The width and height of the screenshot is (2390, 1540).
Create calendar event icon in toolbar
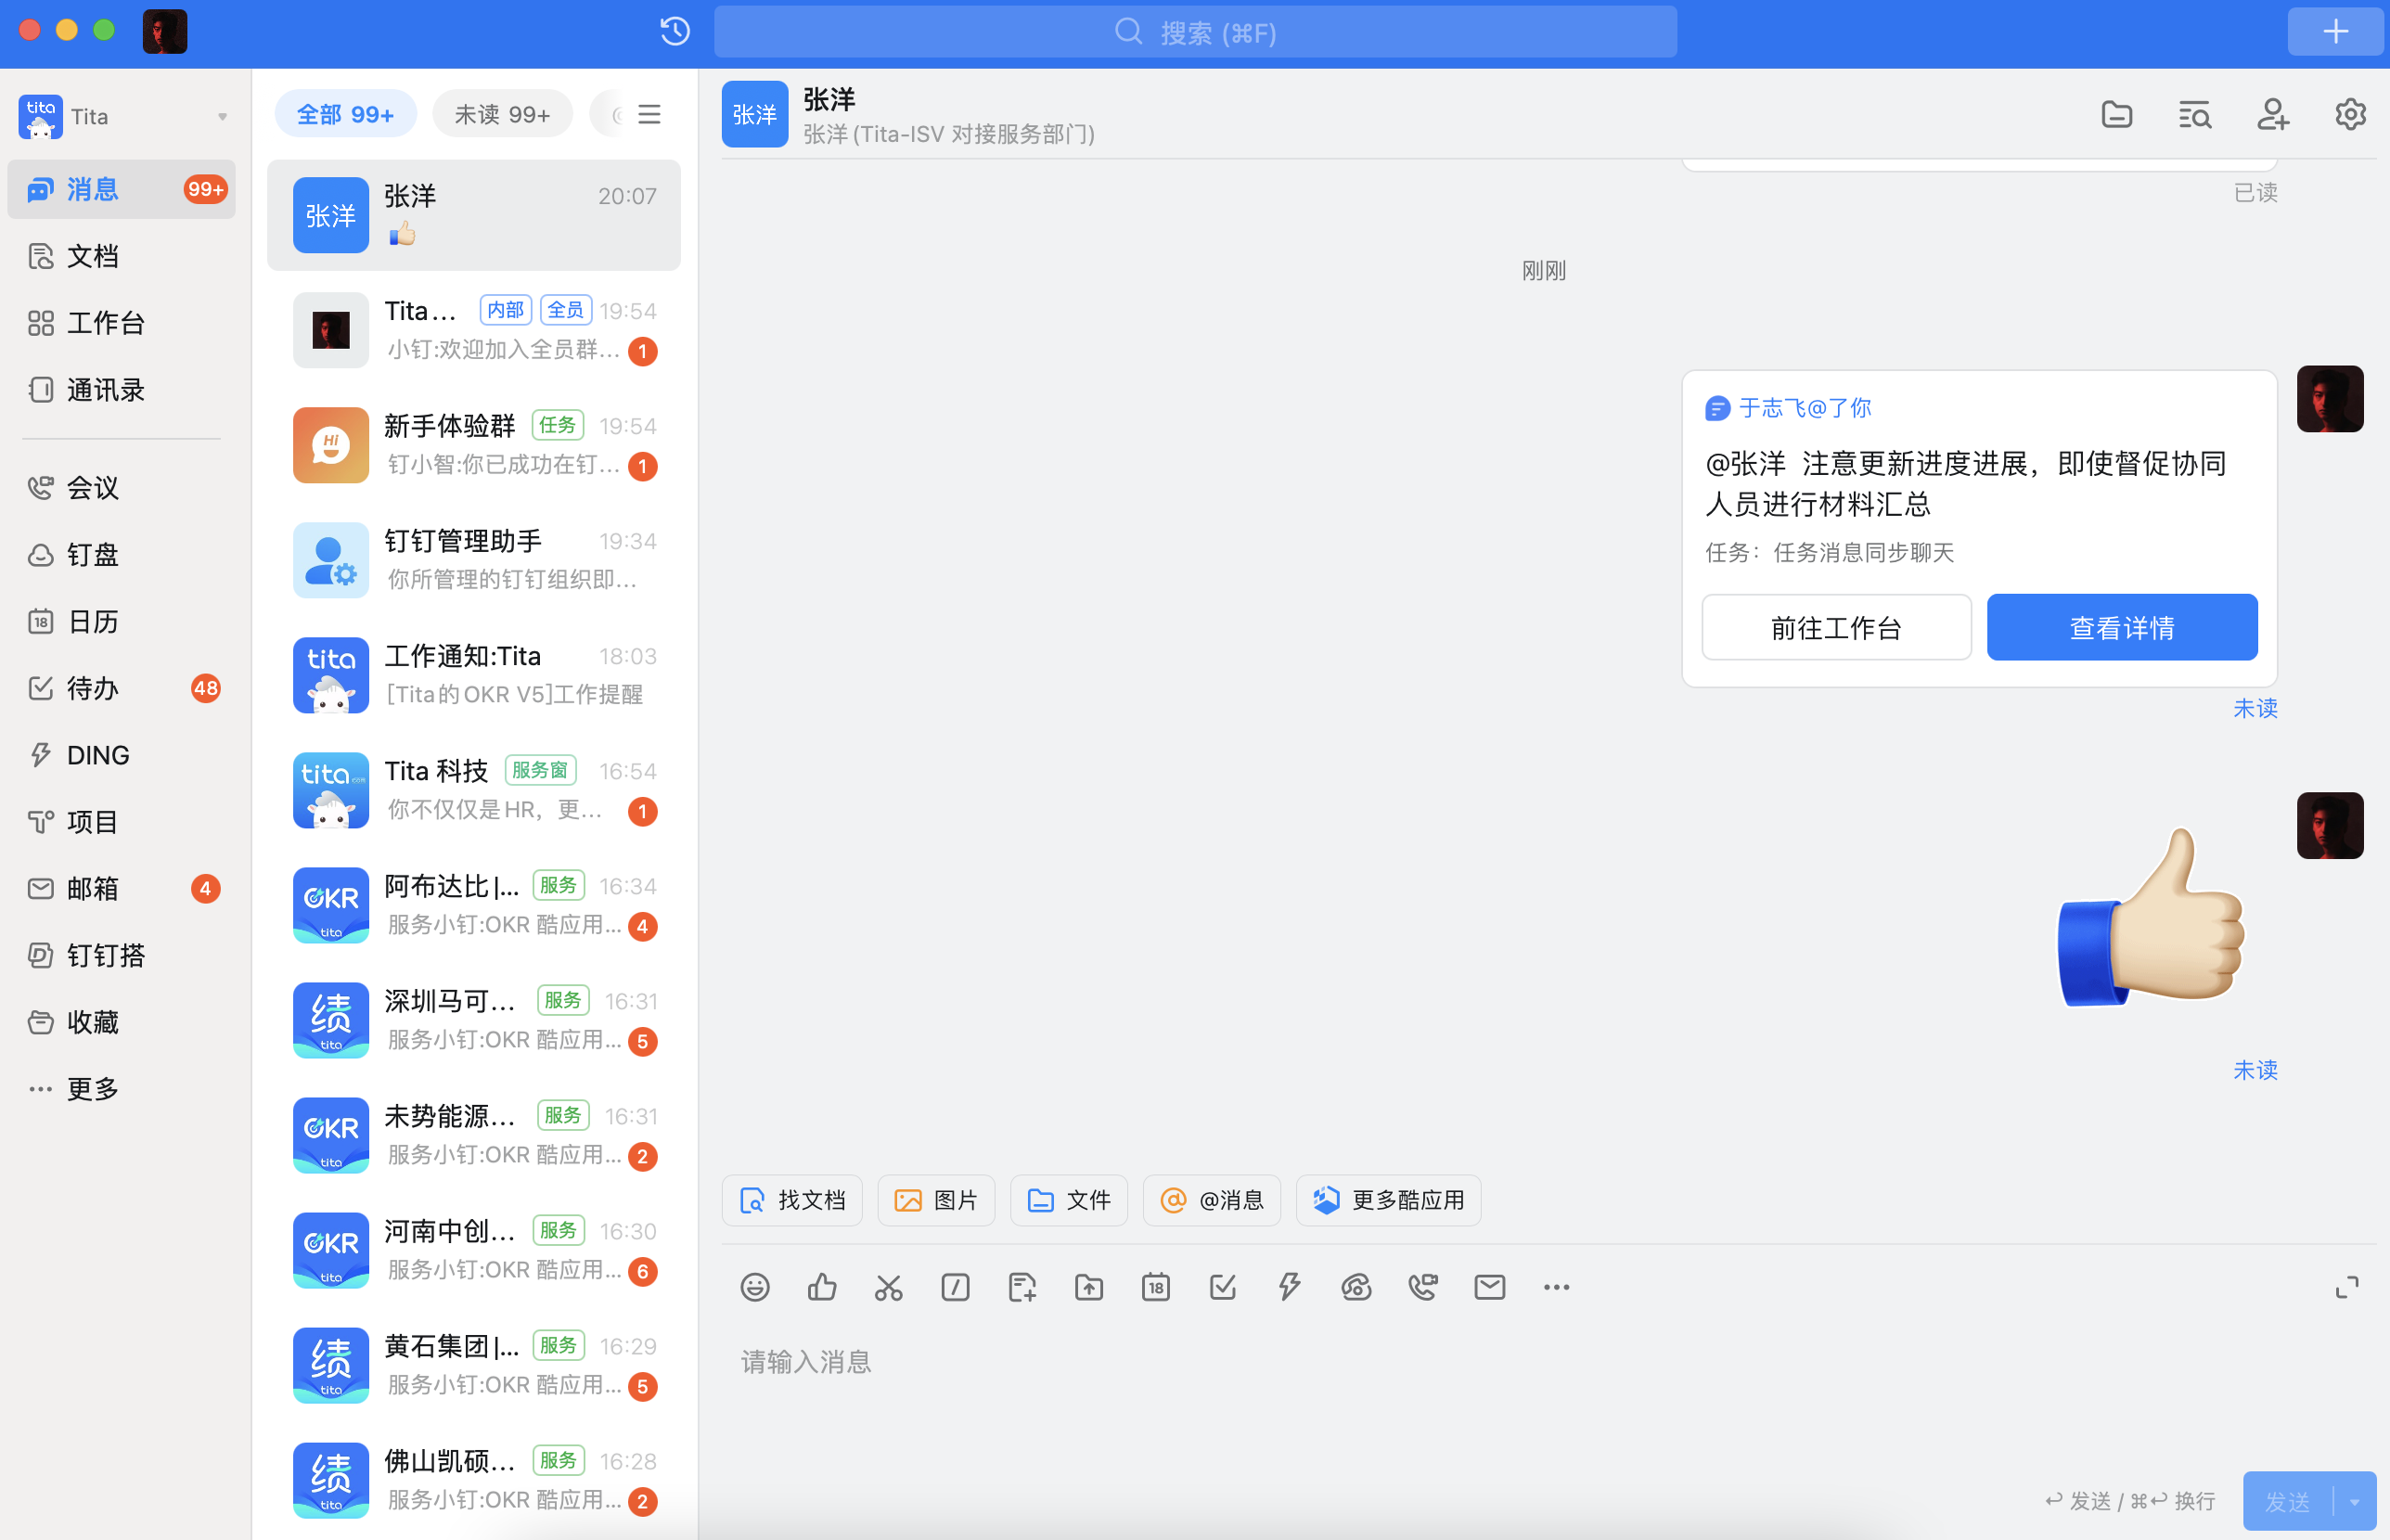click(x=1156, y=1287)
